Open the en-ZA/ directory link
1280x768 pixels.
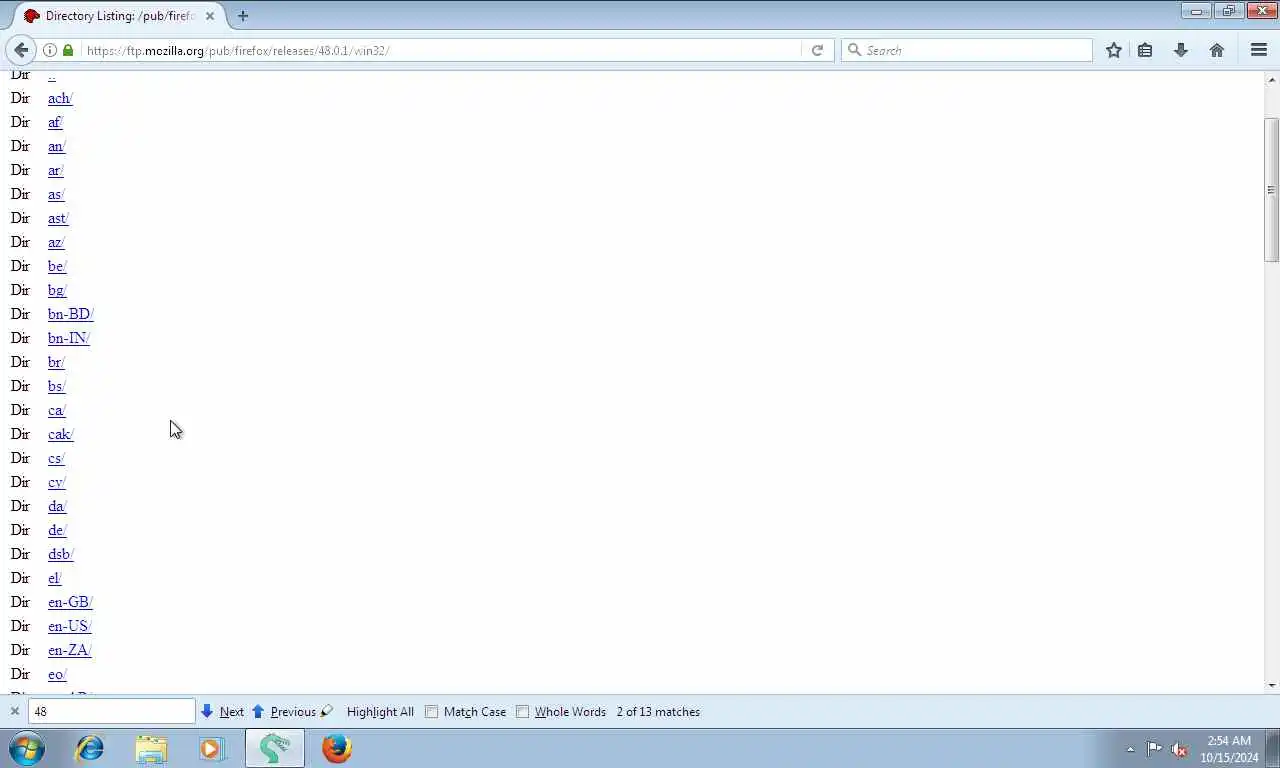[70, 650]
